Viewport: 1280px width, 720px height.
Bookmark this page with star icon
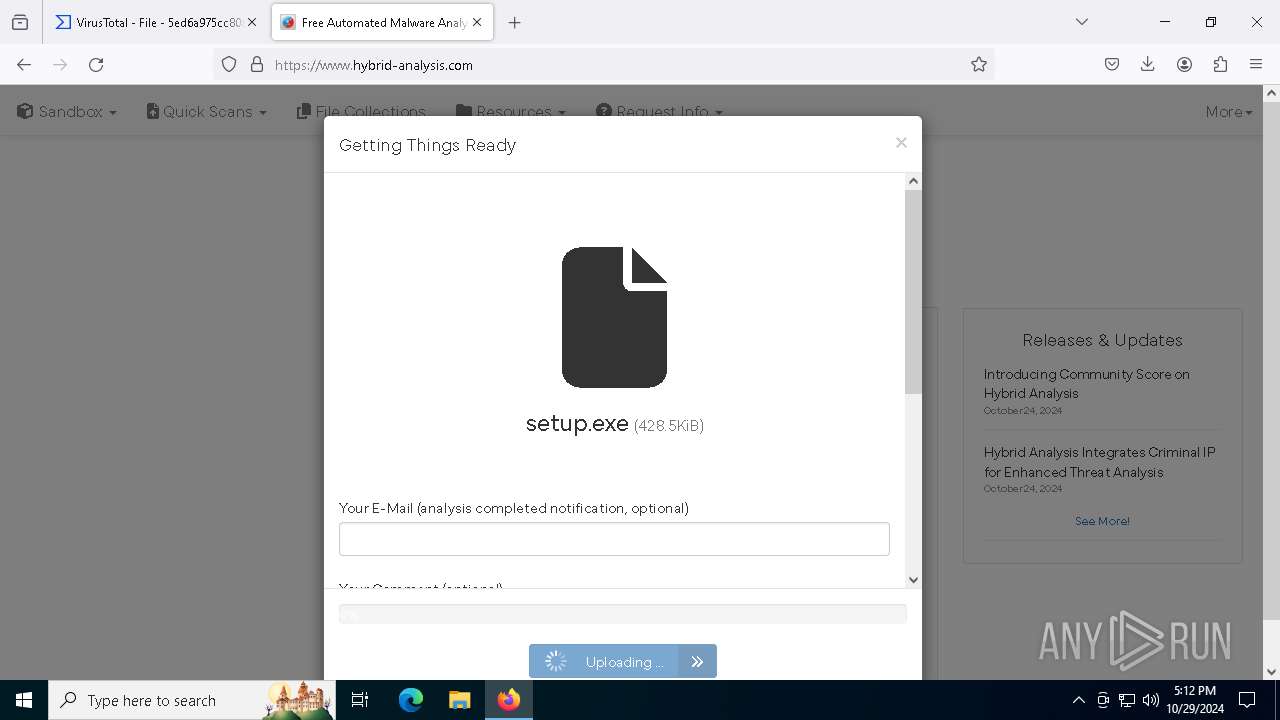(x=979, y=64)
